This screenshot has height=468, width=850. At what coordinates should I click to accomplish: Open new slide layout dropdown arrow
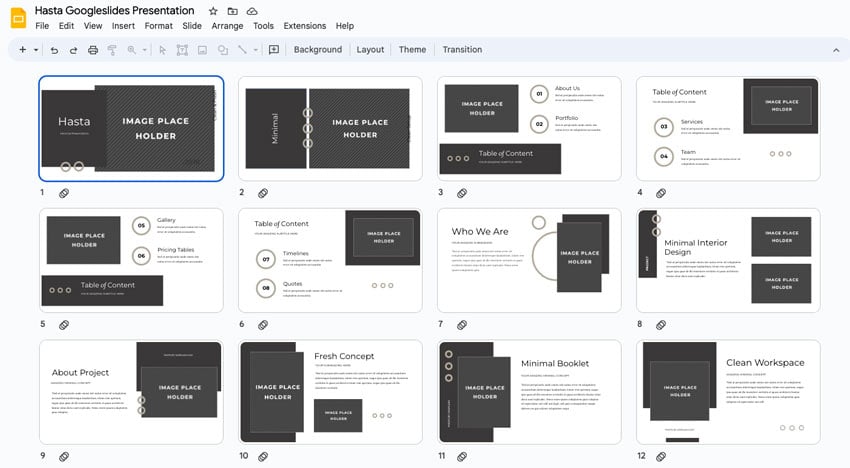coord(36,50)
